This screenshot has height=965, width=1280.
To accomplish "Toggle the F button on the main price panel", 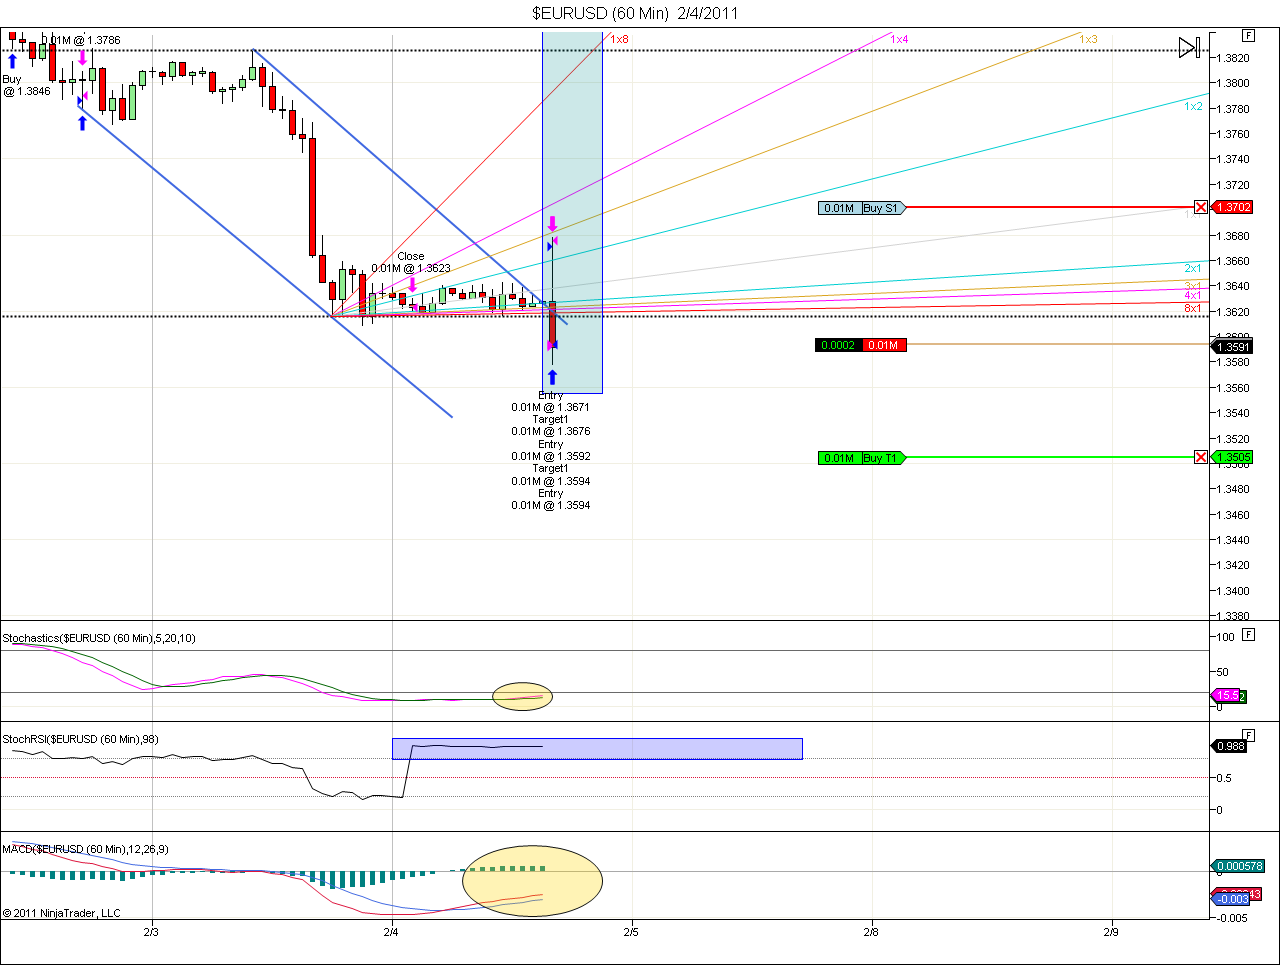I will tap(1248, 33).
